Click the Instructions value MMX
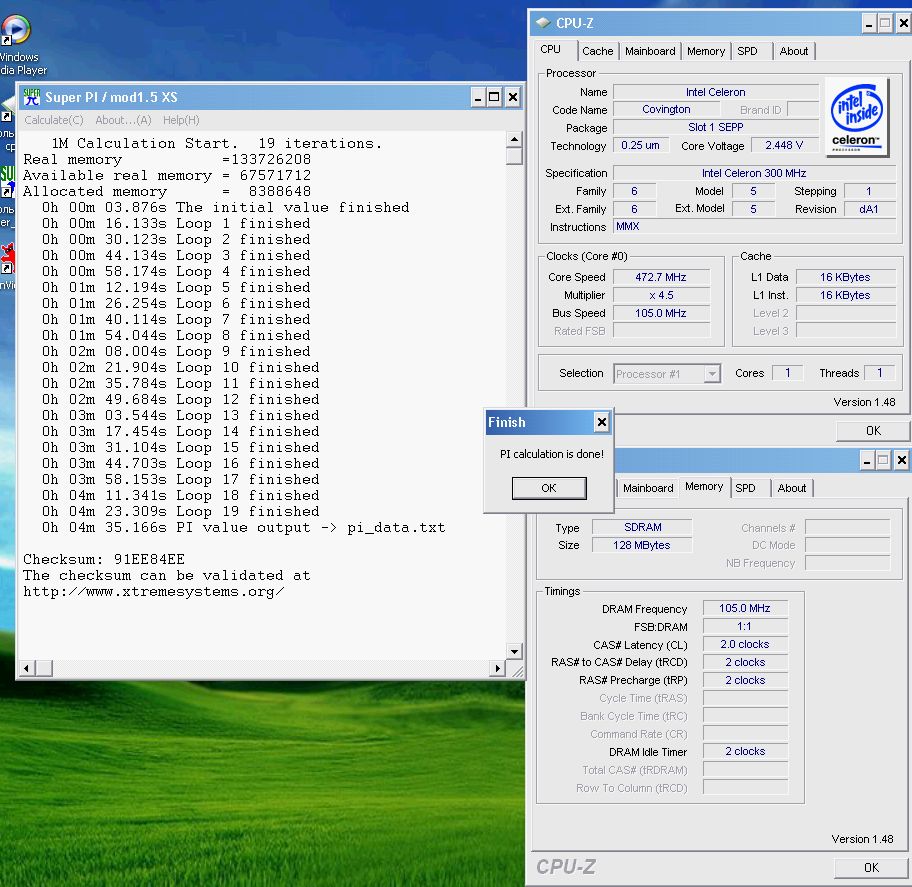Viewport: 912px width, 887px height. click(x=754, y=226)
